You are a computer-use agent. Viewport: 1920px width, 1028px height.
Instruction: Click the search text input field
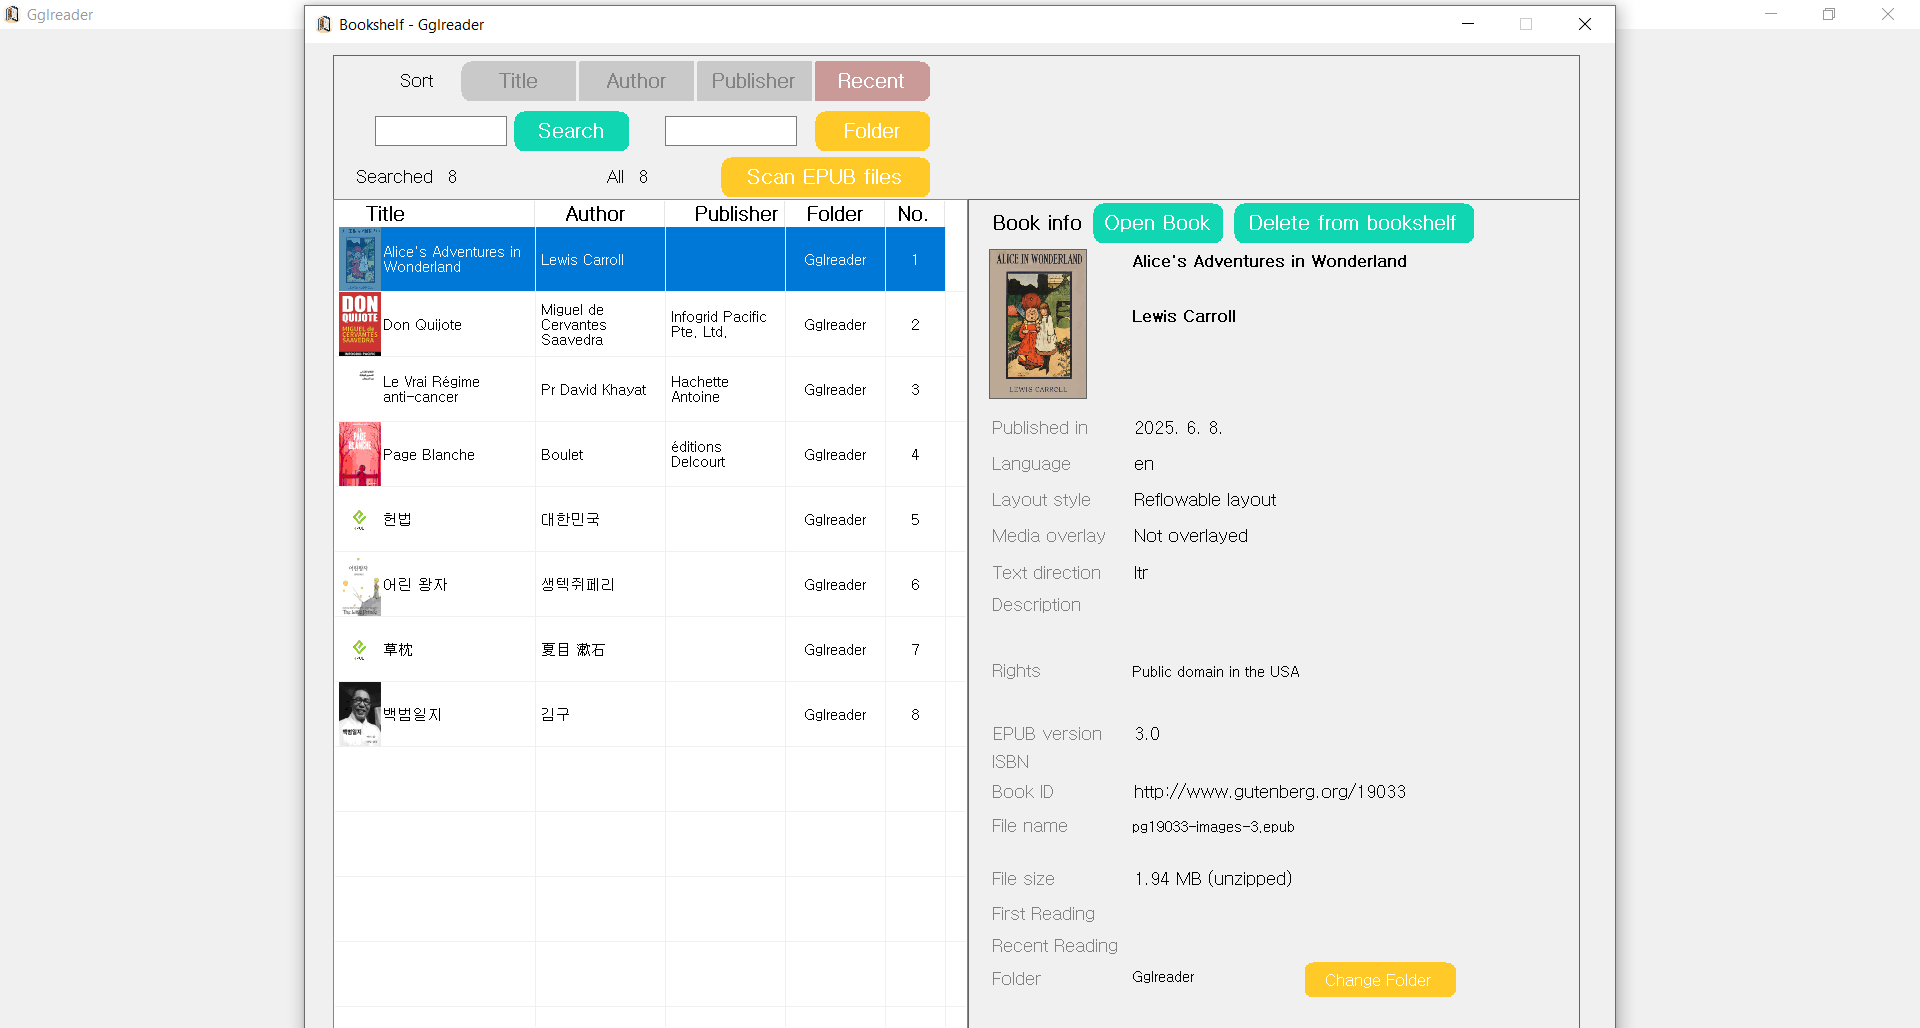pyautogui.click(x=441, y=131)
